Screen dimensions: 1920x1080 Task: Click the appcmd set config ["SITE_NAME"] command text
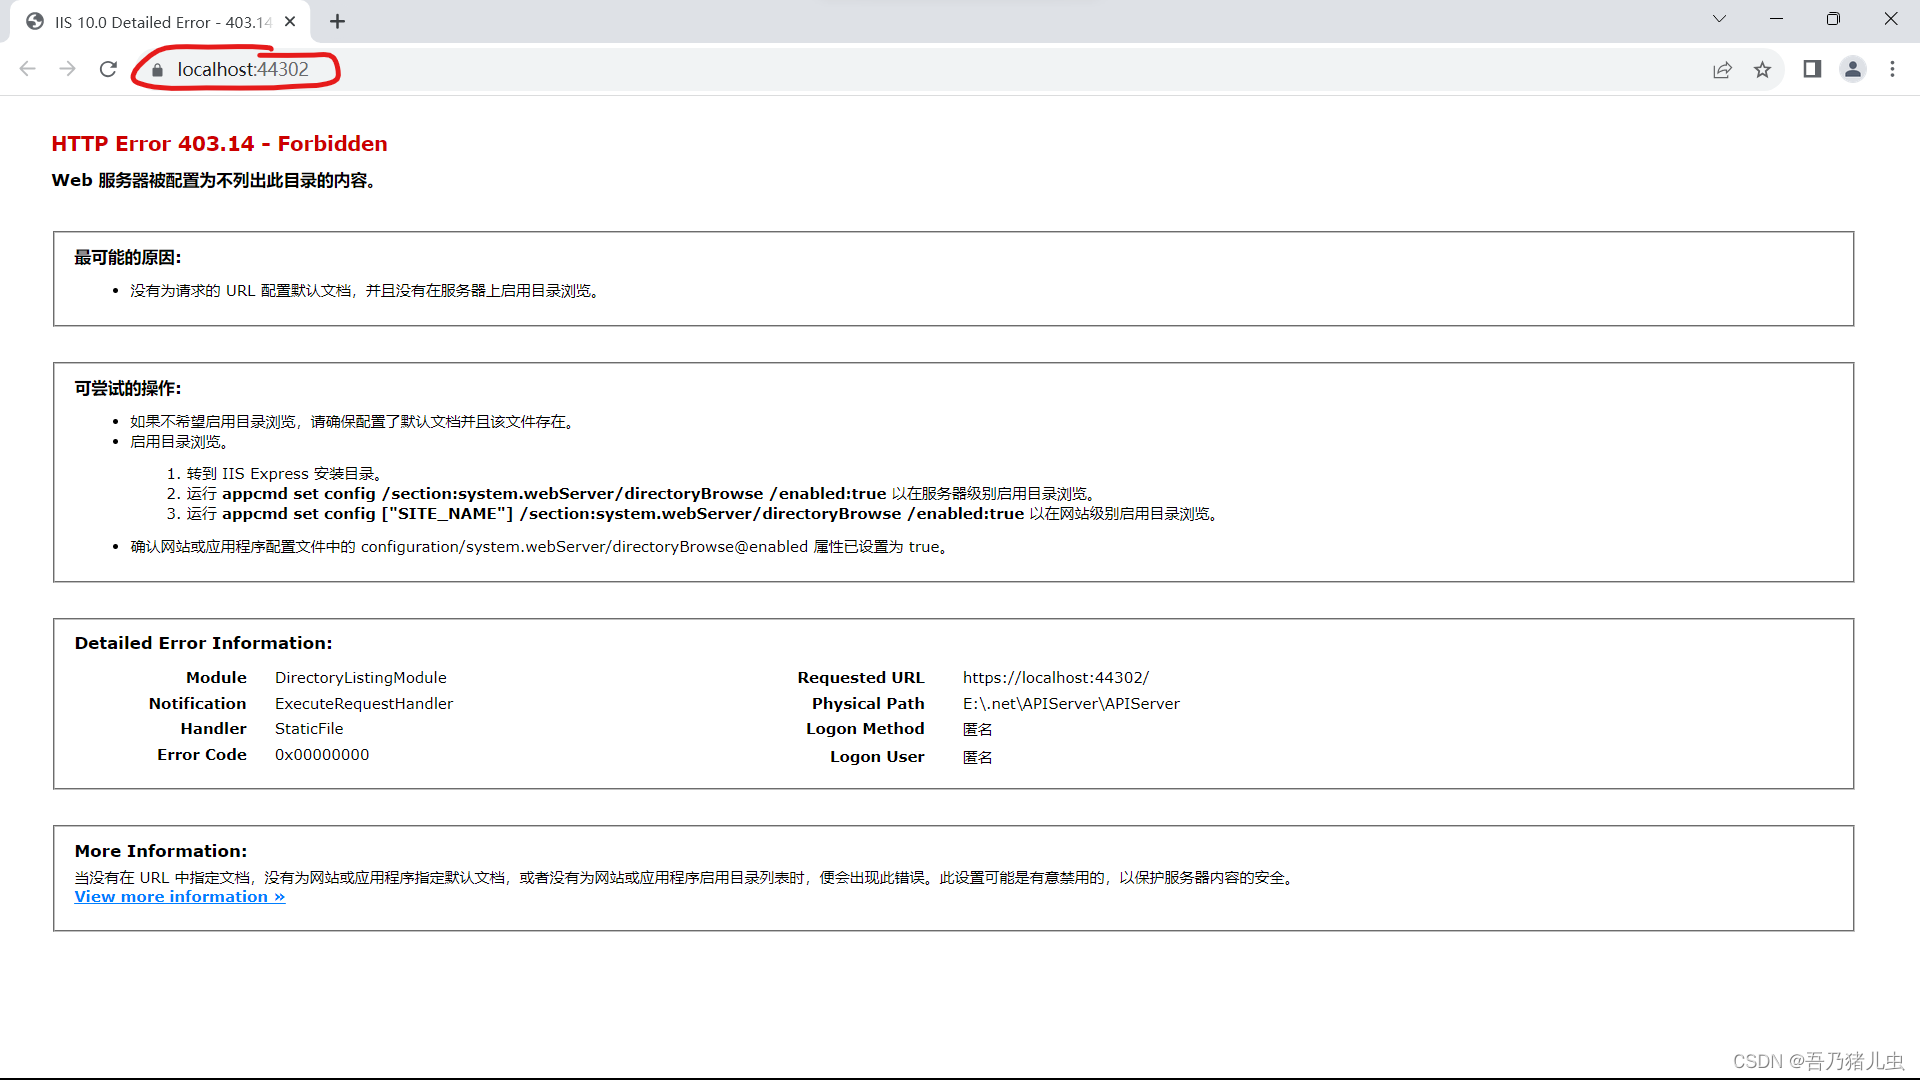click(x=623, y=514)
